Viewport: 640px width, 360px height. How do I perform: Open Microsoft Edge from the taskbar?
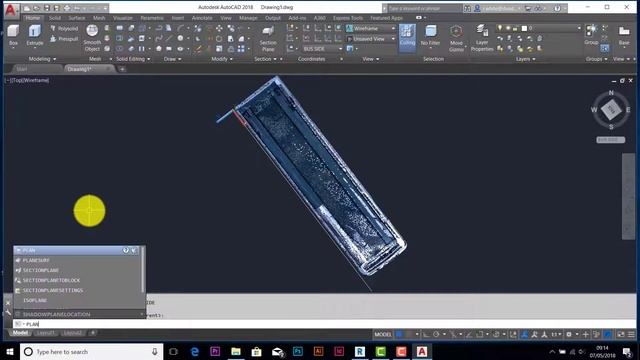click(x=195, y=351)
